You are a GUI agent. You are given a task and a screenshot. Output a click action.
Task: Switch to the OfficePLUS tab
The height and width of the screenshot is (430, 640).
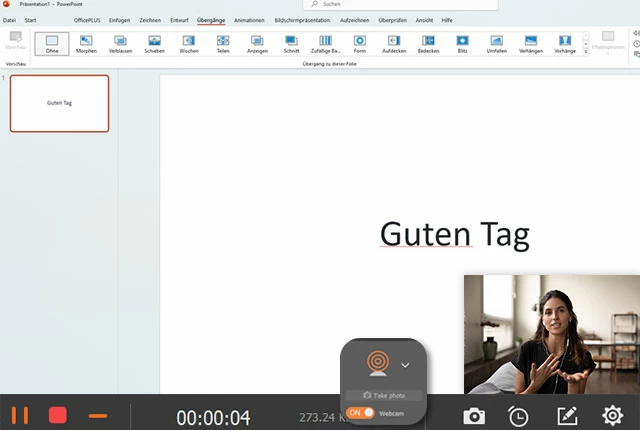tap(87, 20)
